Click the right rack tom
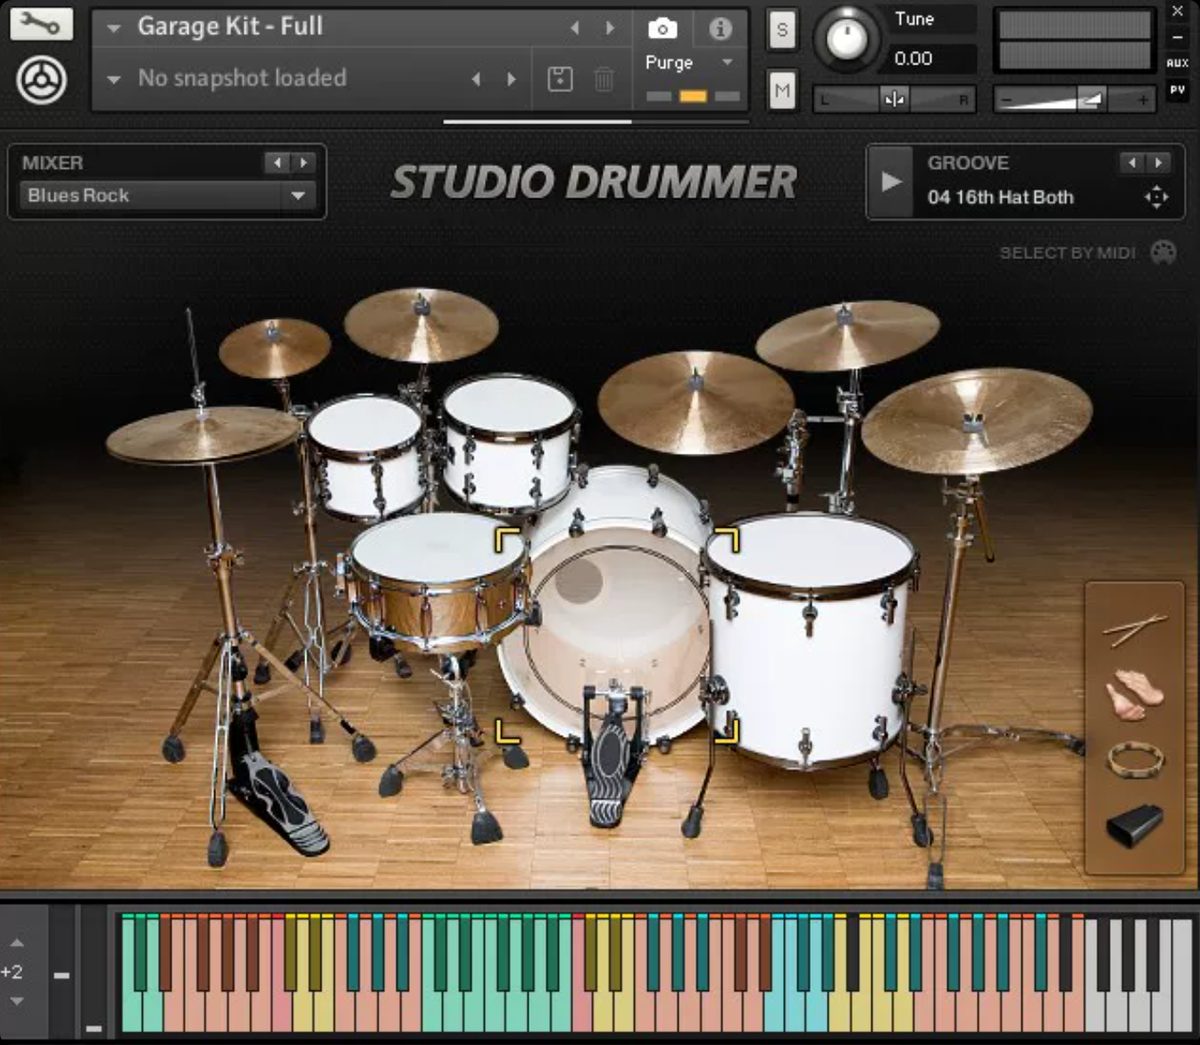The width and height of the screenshot is (1200, 1045). [509, 442]
